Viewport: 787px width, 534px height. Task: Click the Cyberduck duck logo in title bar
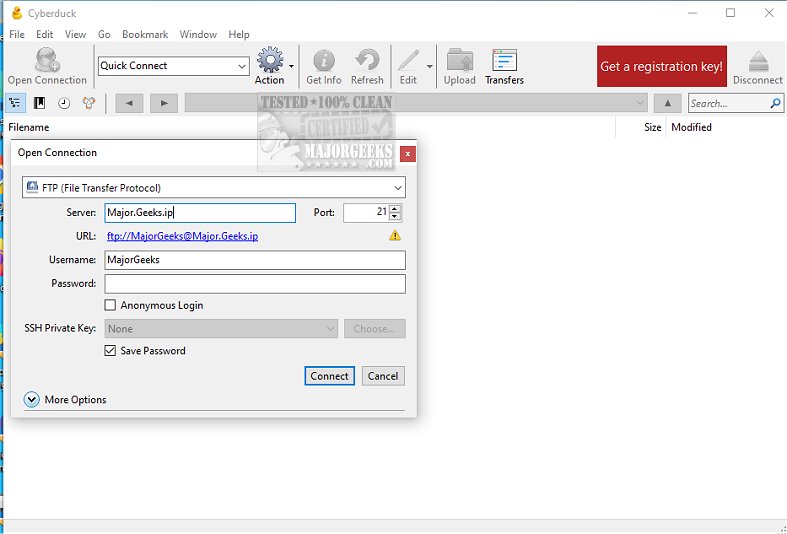coord(17,13)
